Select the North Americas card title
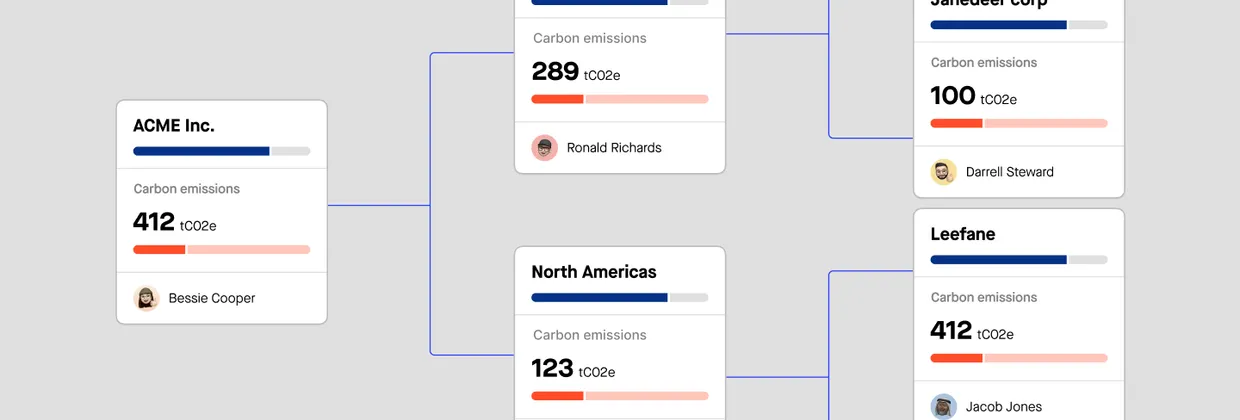 tap(594, 272)
